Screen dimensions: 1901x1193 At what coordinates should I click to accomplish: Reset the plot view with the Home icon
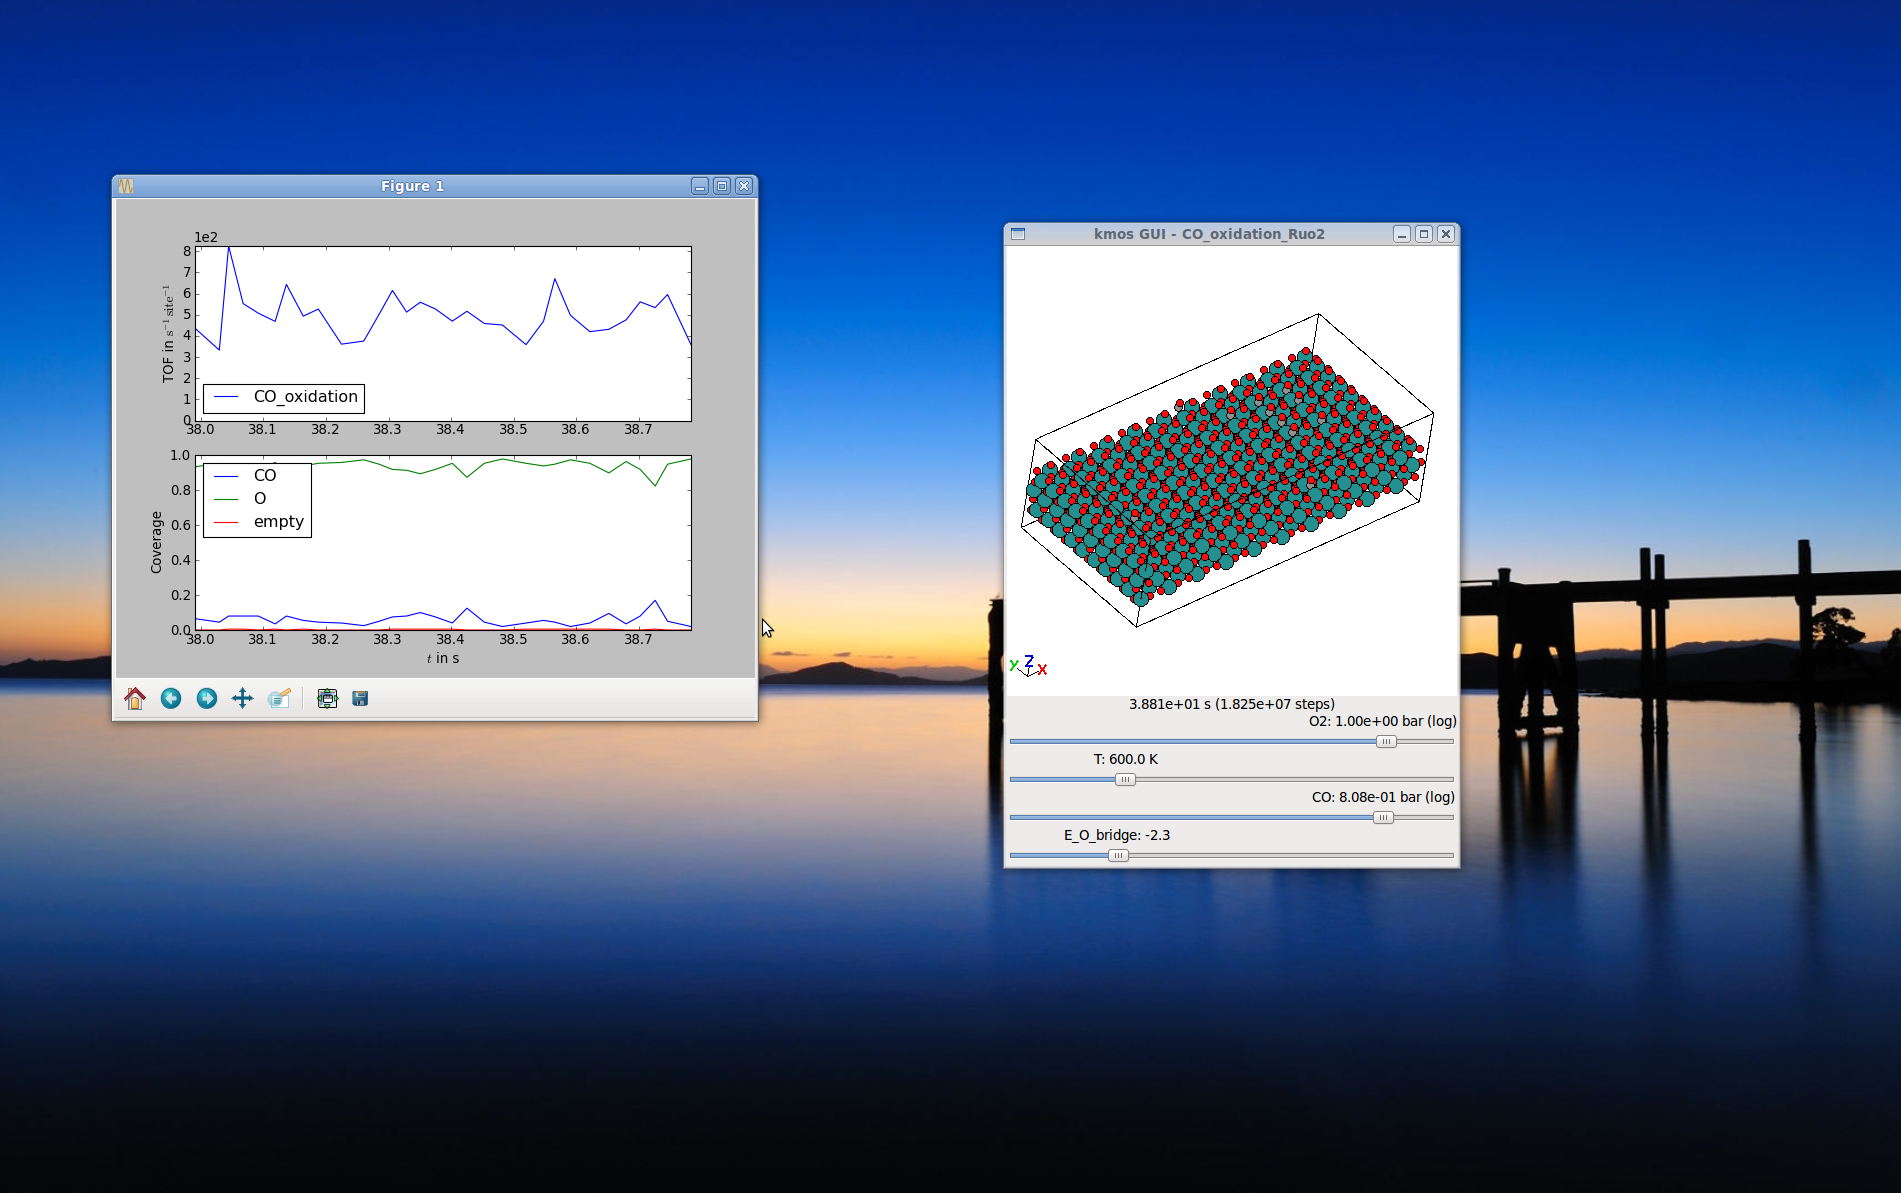click(x=135, y=698)
